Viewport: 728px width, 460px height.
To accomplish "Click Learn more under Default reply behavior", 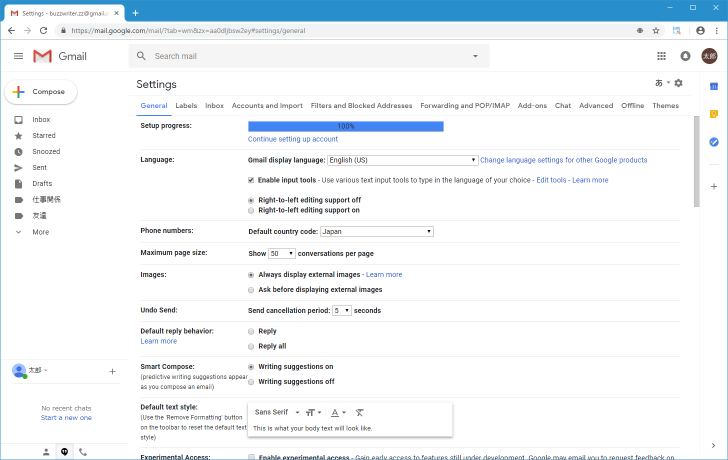I will [x=159, y=341].
